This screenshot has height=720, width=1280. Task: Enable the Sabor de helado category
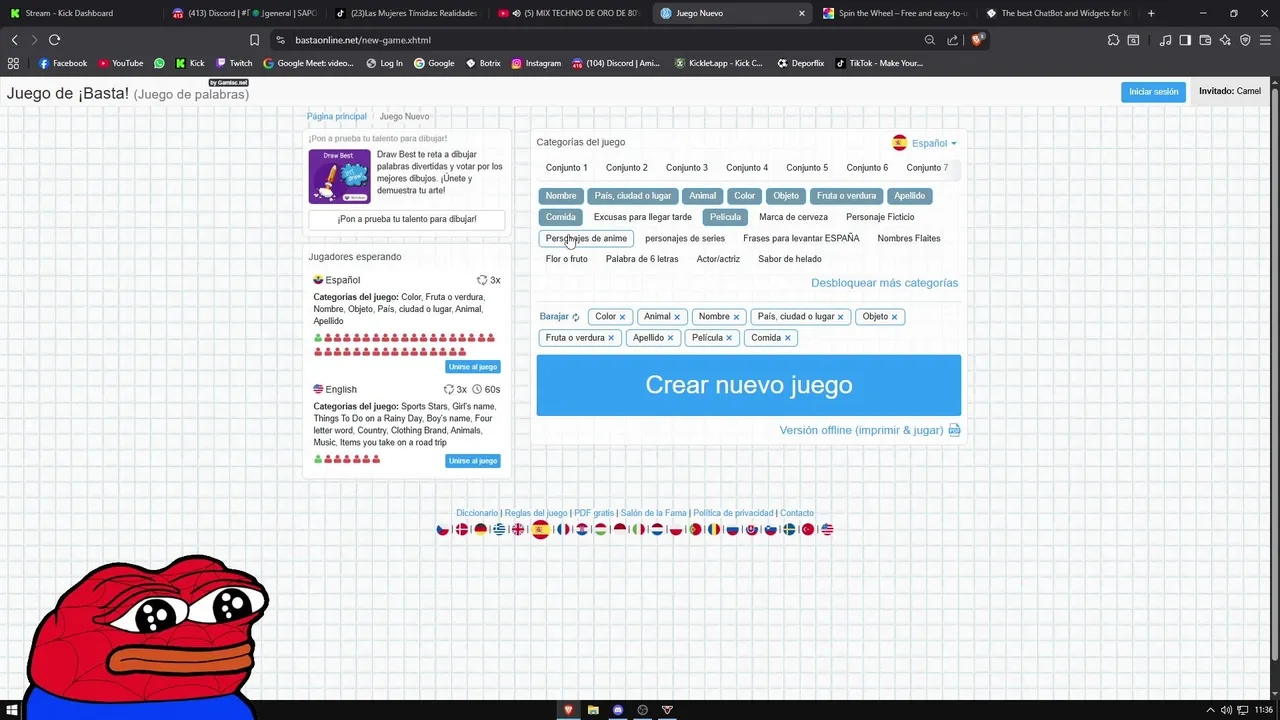tap(789, 259)
